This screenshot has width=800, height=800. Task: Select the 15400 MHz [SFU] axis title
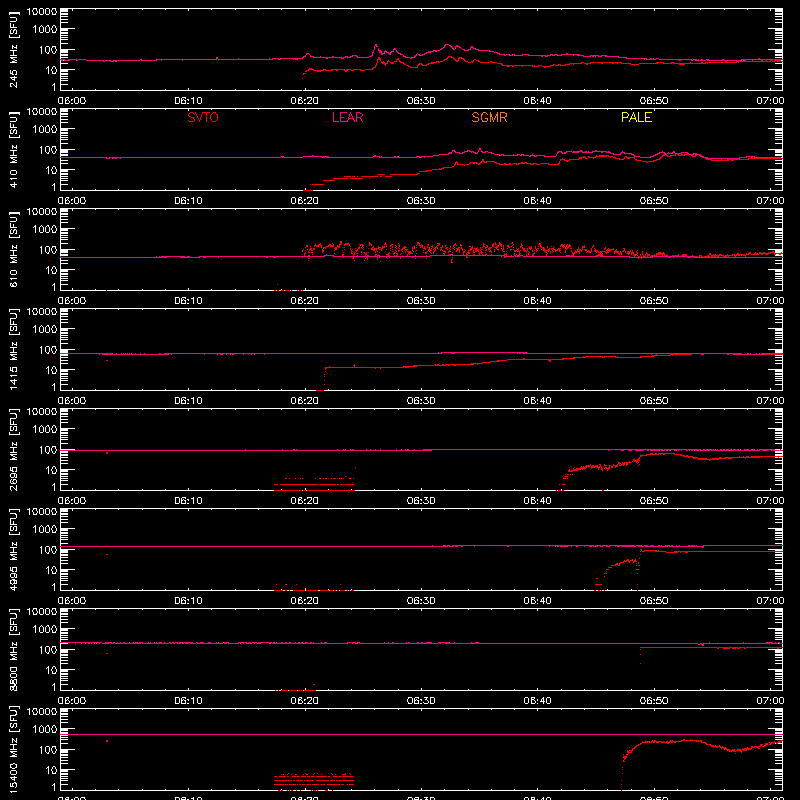14,749
